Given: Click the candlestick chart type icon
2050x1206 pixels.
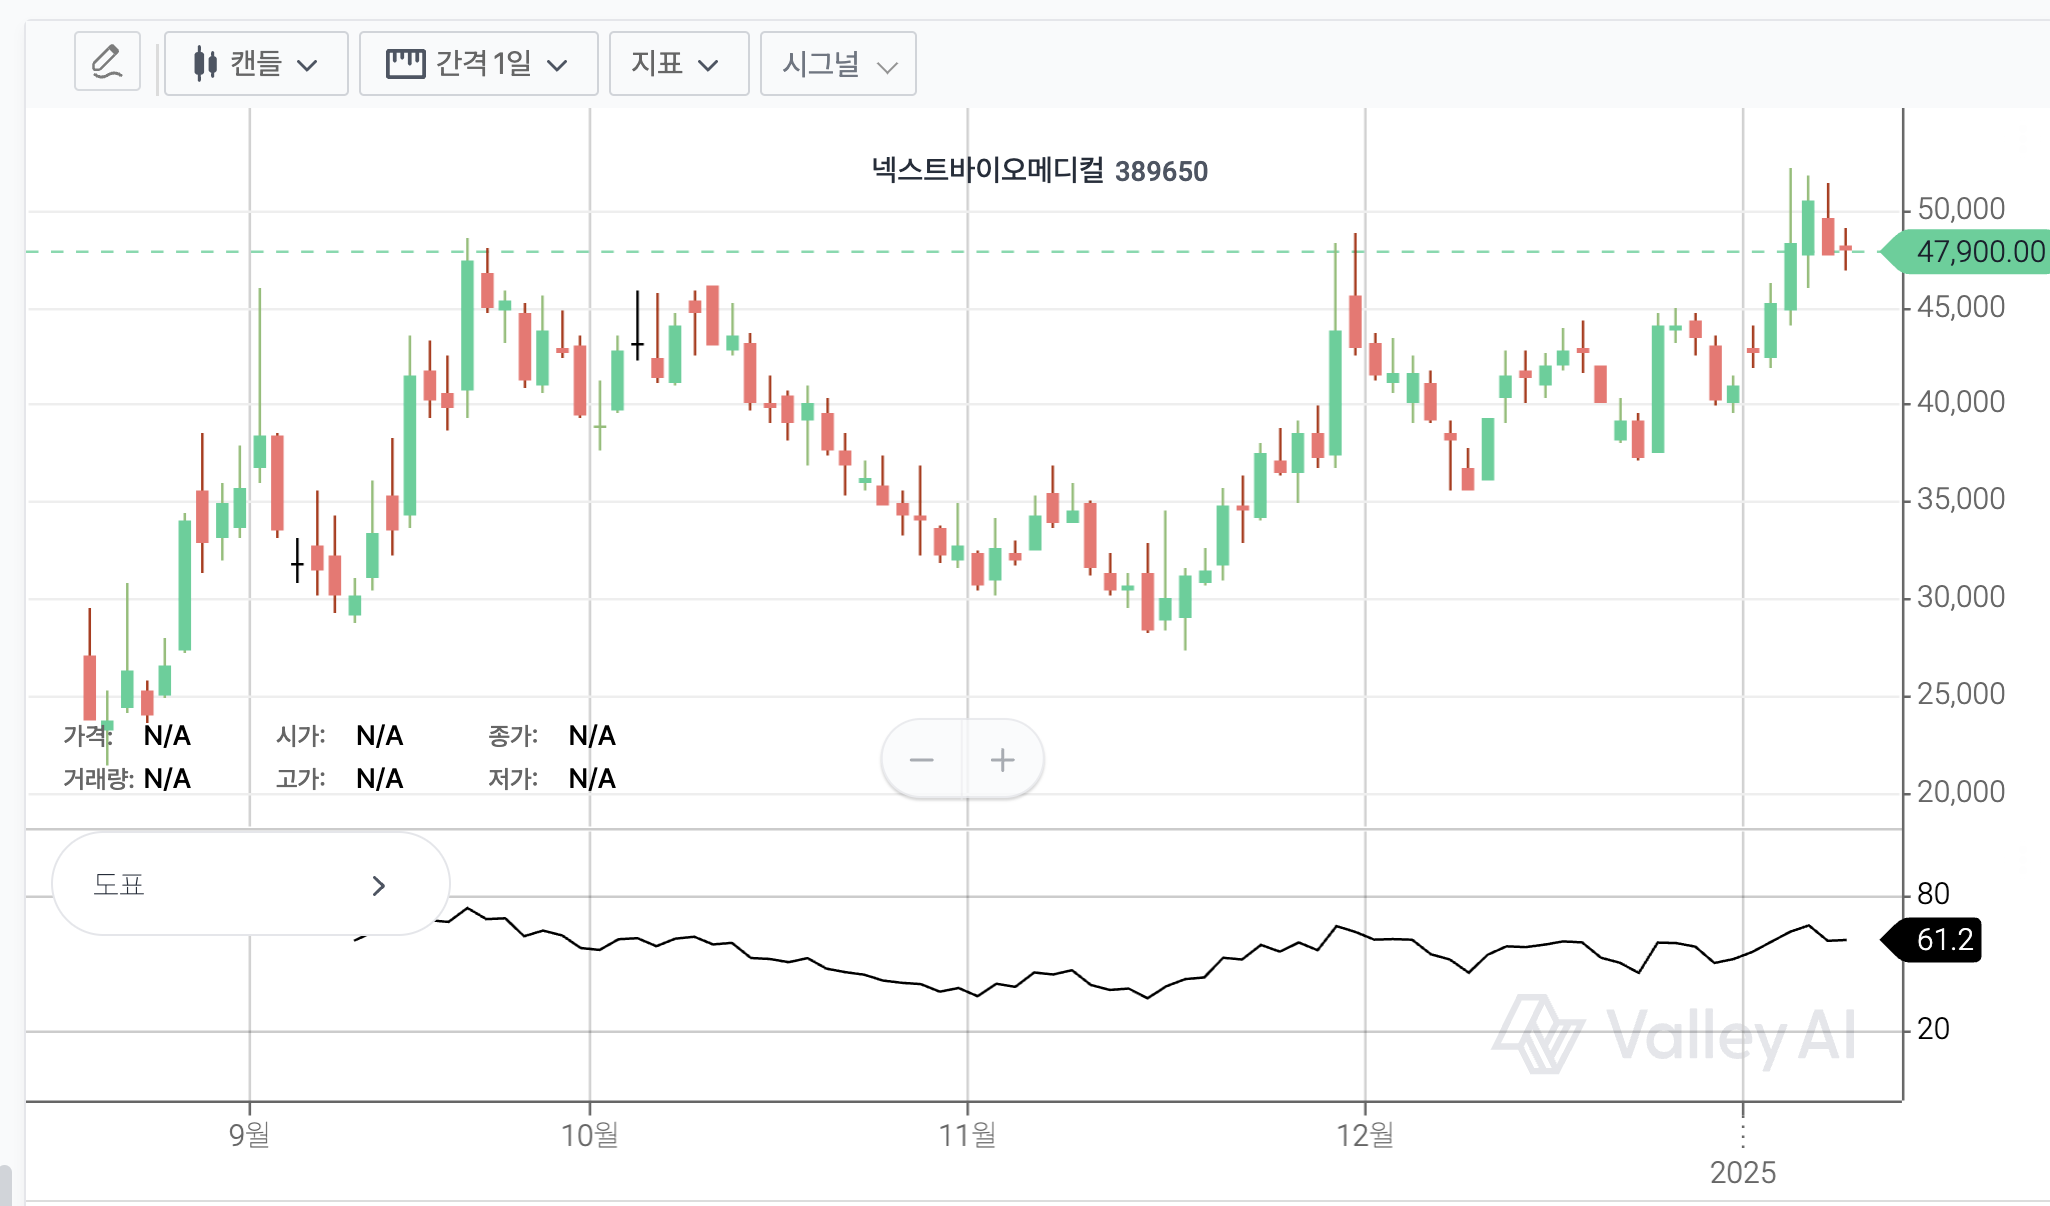Looking at the screenshot, I should pyautogui.click(x=205, y=64).
